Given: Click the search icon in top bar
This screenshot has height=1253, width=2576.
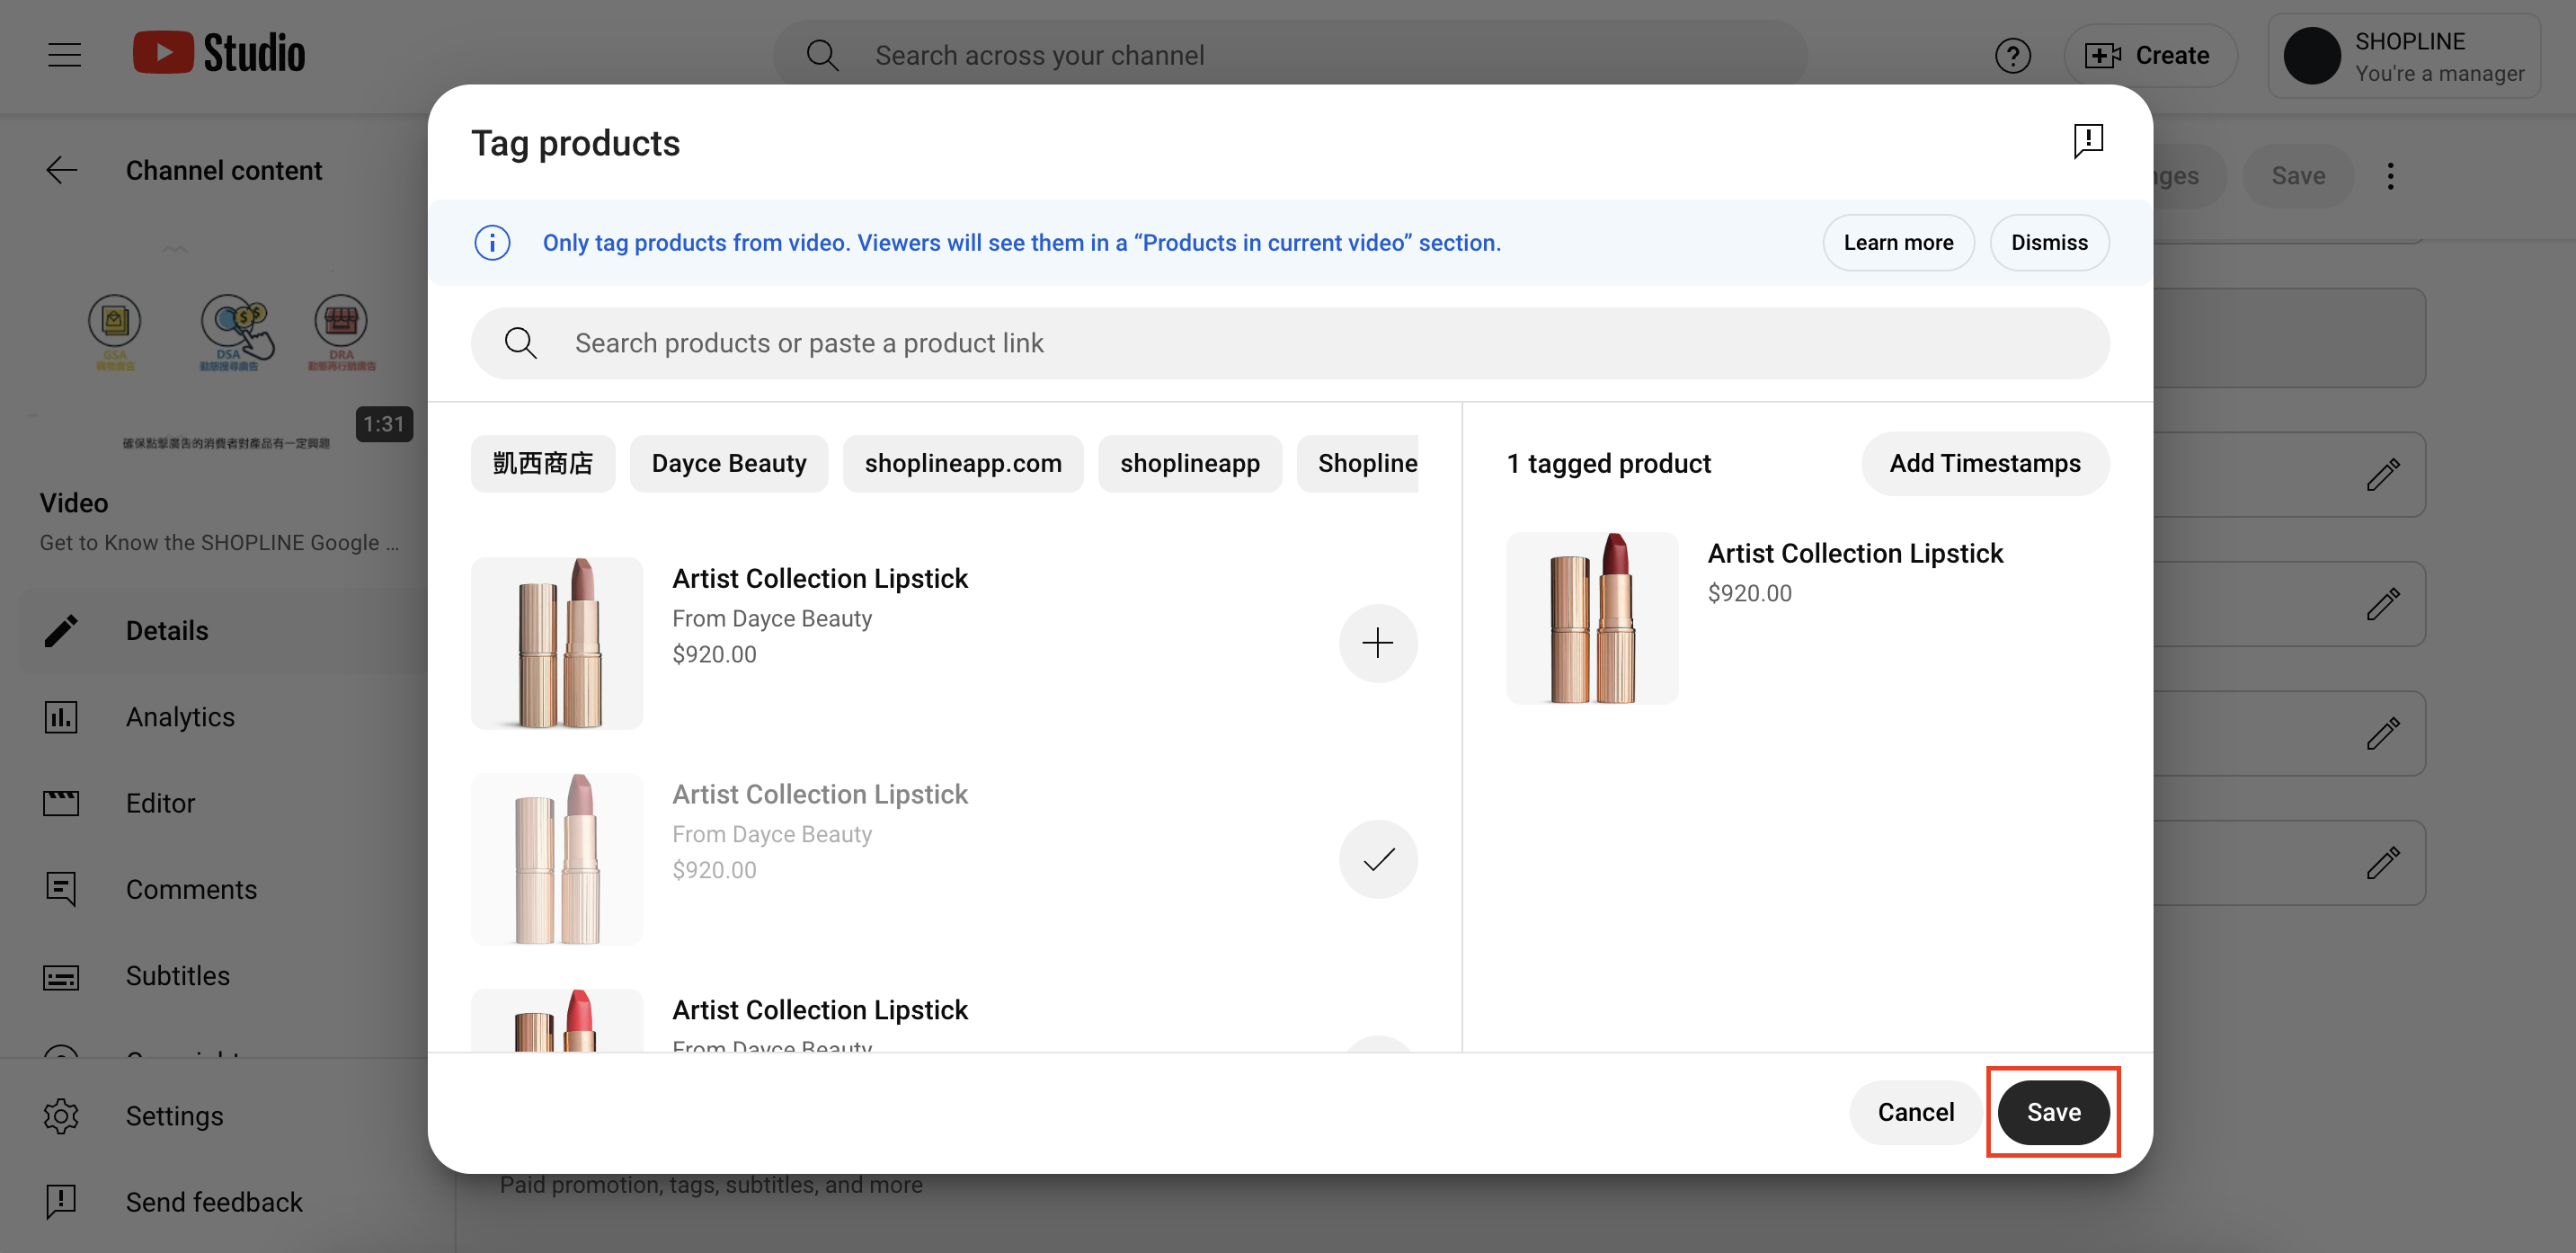Looking at the screenshot, I should [822, 55].
